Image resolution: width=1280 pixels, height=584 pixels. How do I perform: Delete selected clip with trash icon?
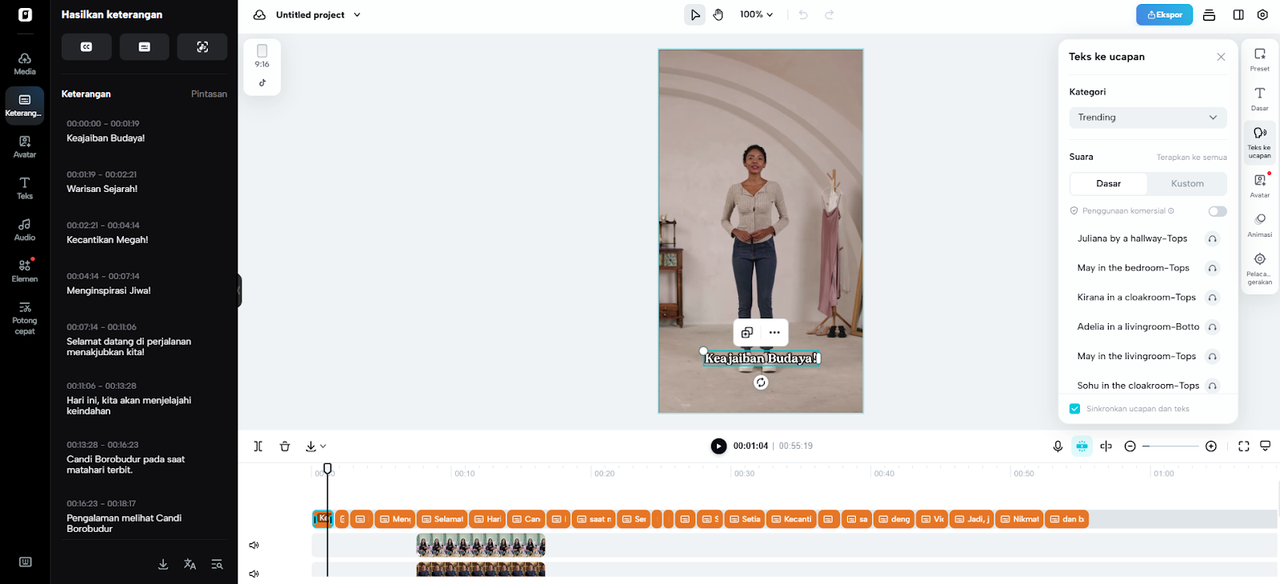[285, 446]
